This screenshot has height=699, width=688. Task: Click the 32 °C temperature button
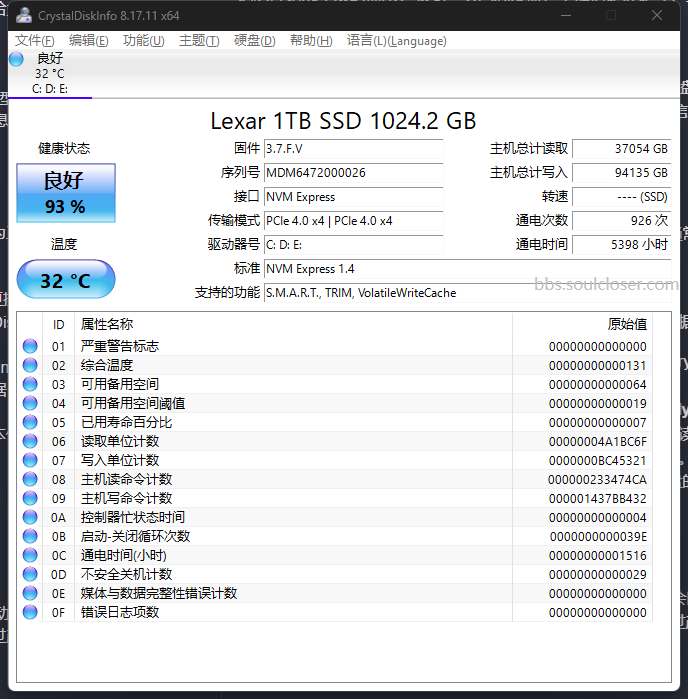[x=66, y=280]
